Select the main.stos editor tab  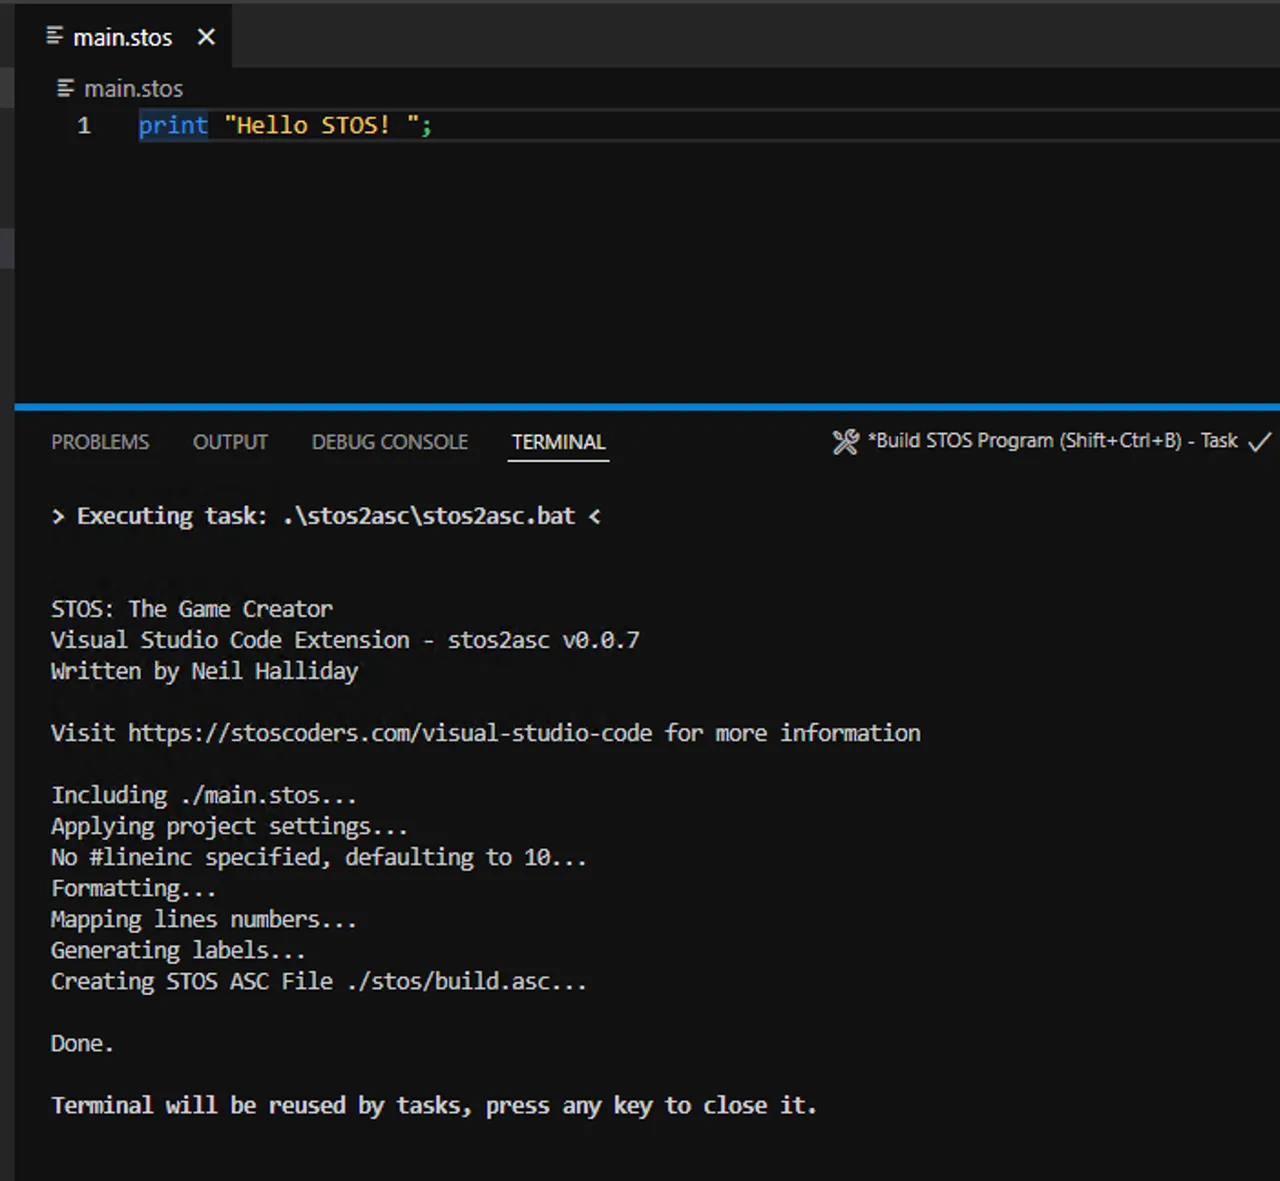click(124, 36)
